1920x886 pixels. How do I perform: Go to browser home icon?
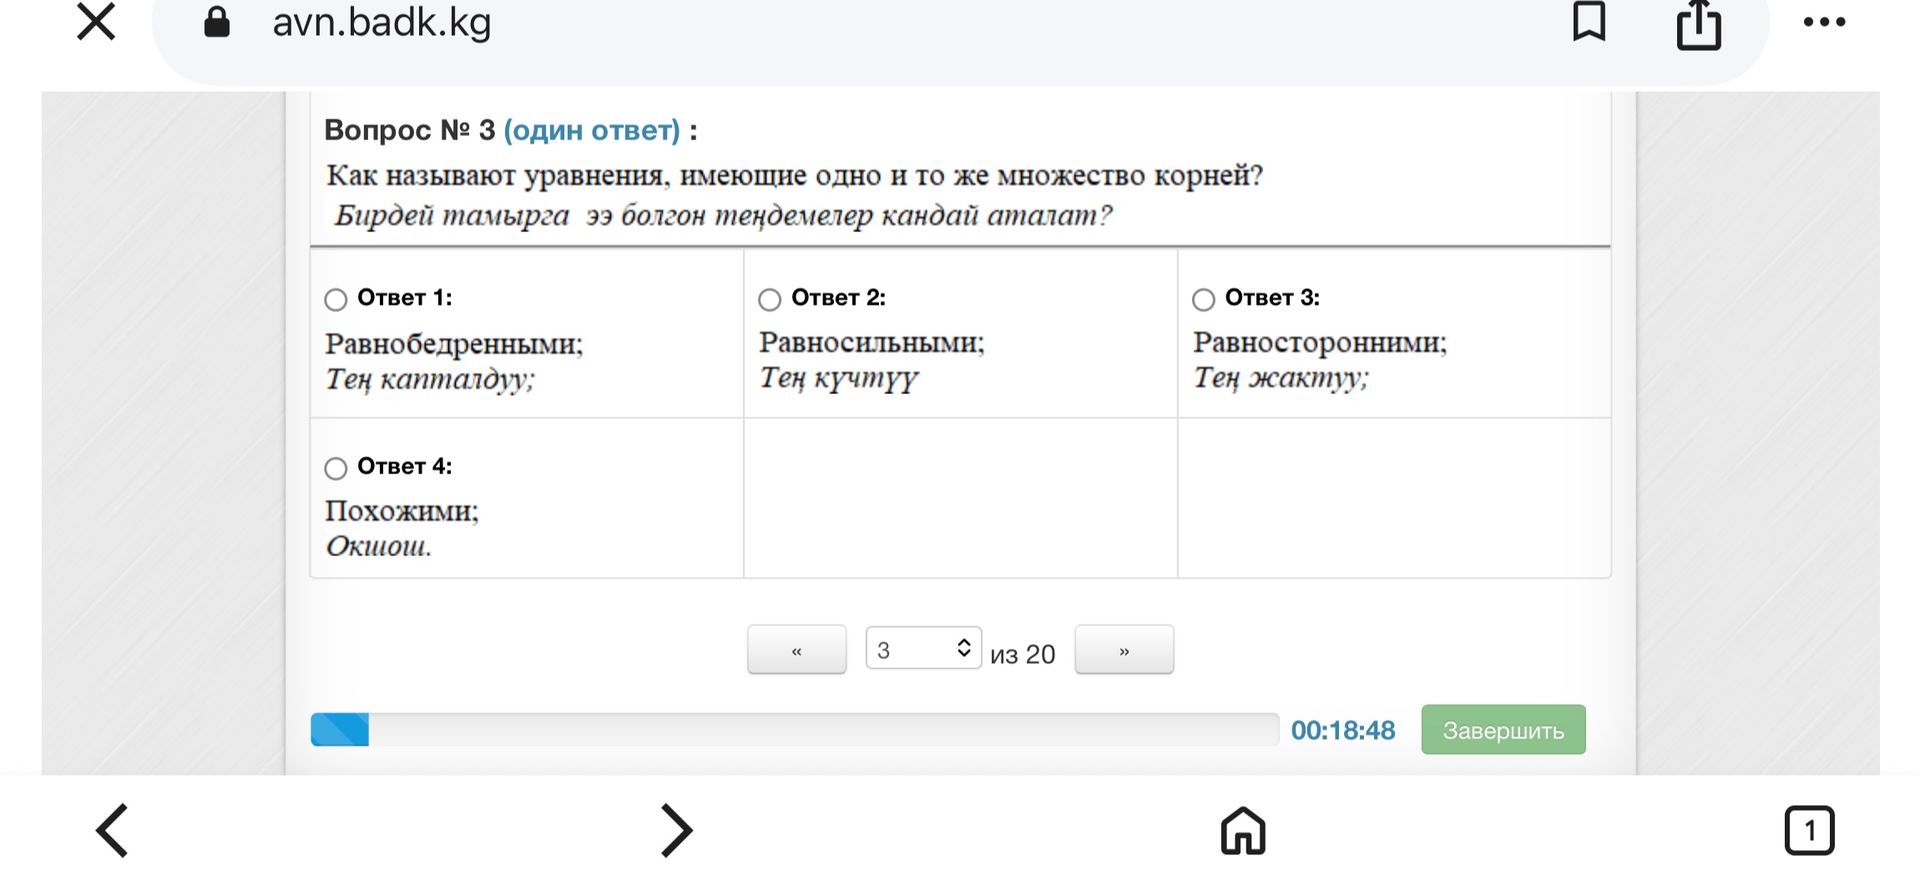tap(1243, 830)
